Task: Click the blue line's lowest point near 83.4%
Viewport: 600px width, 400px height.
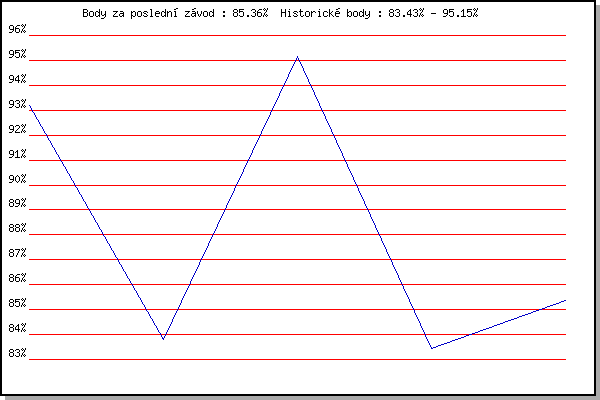Action: pos(431,348)
